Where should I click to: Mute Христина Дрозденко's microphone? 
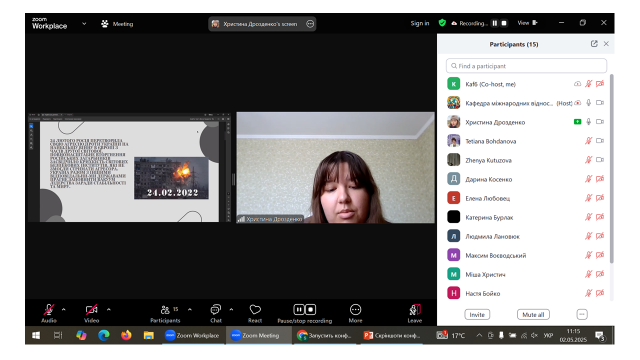point(588,122)
